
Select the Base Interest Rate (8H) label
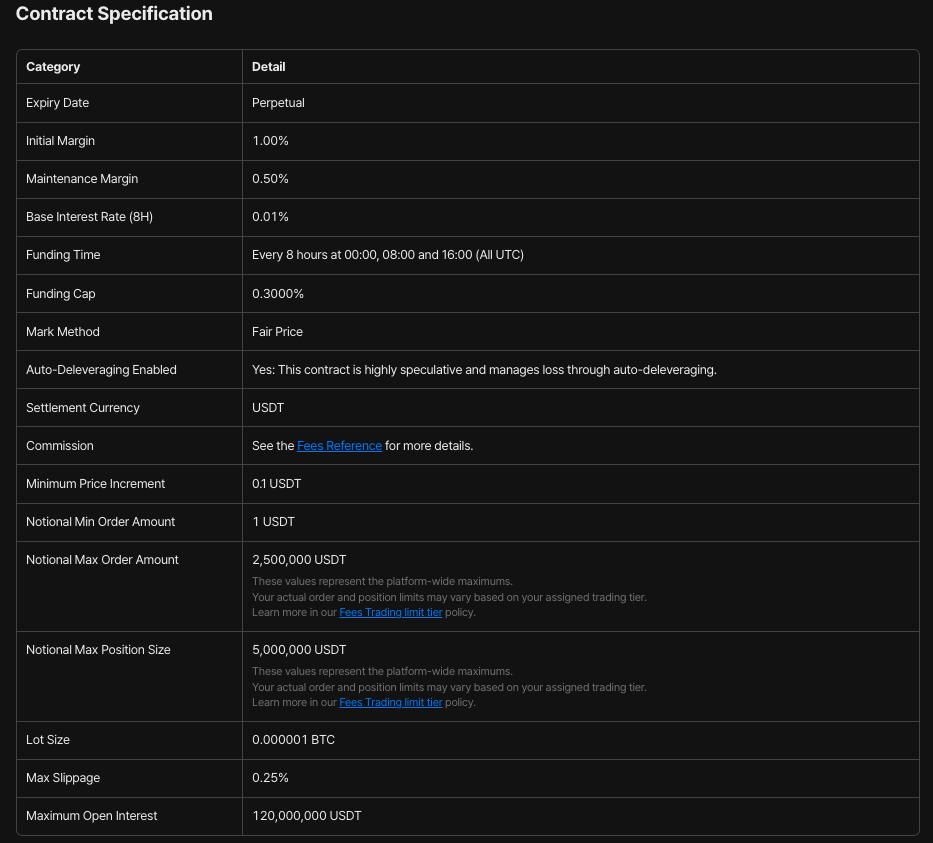point(89,217)
